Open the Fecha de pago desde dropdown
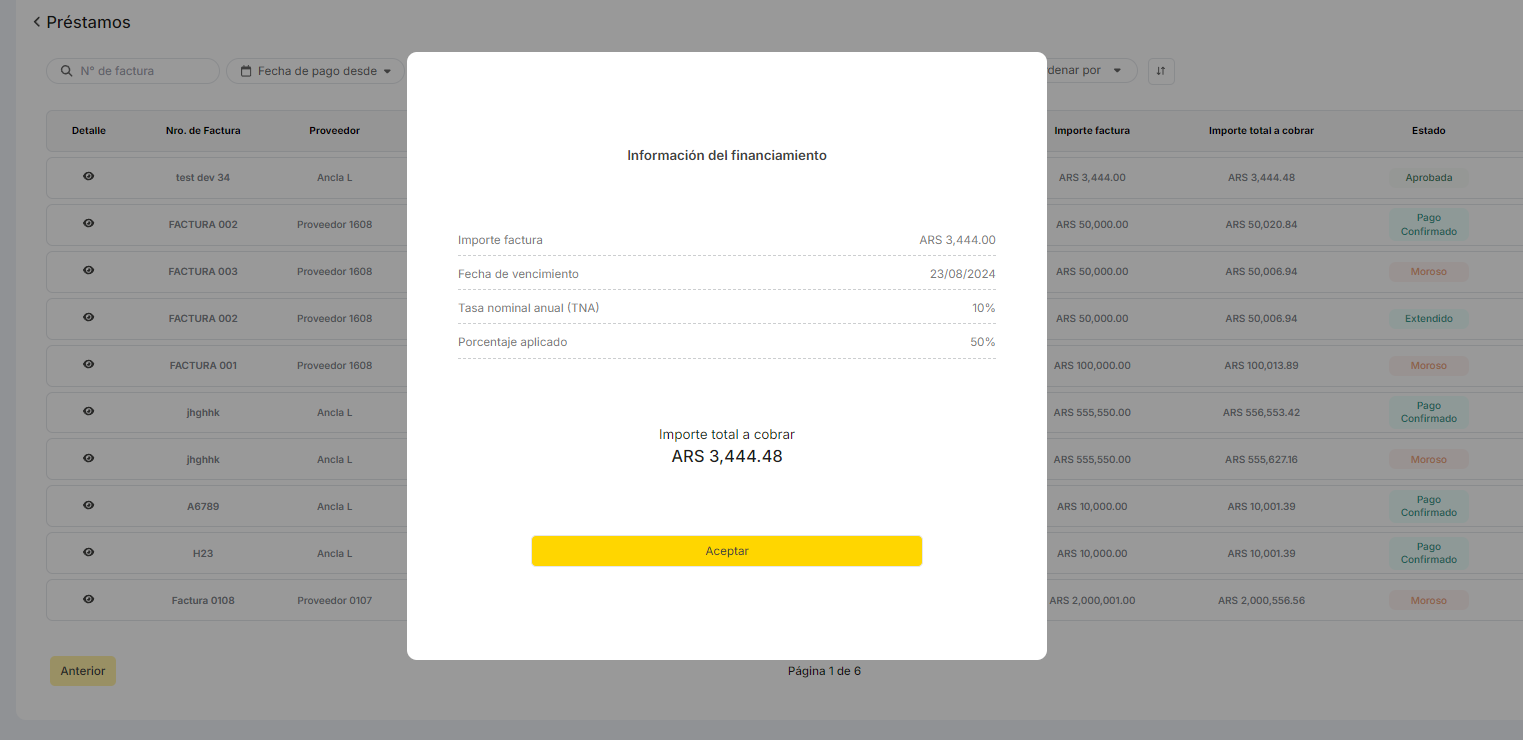1523x740 pixels. click(x=316, y=71)
